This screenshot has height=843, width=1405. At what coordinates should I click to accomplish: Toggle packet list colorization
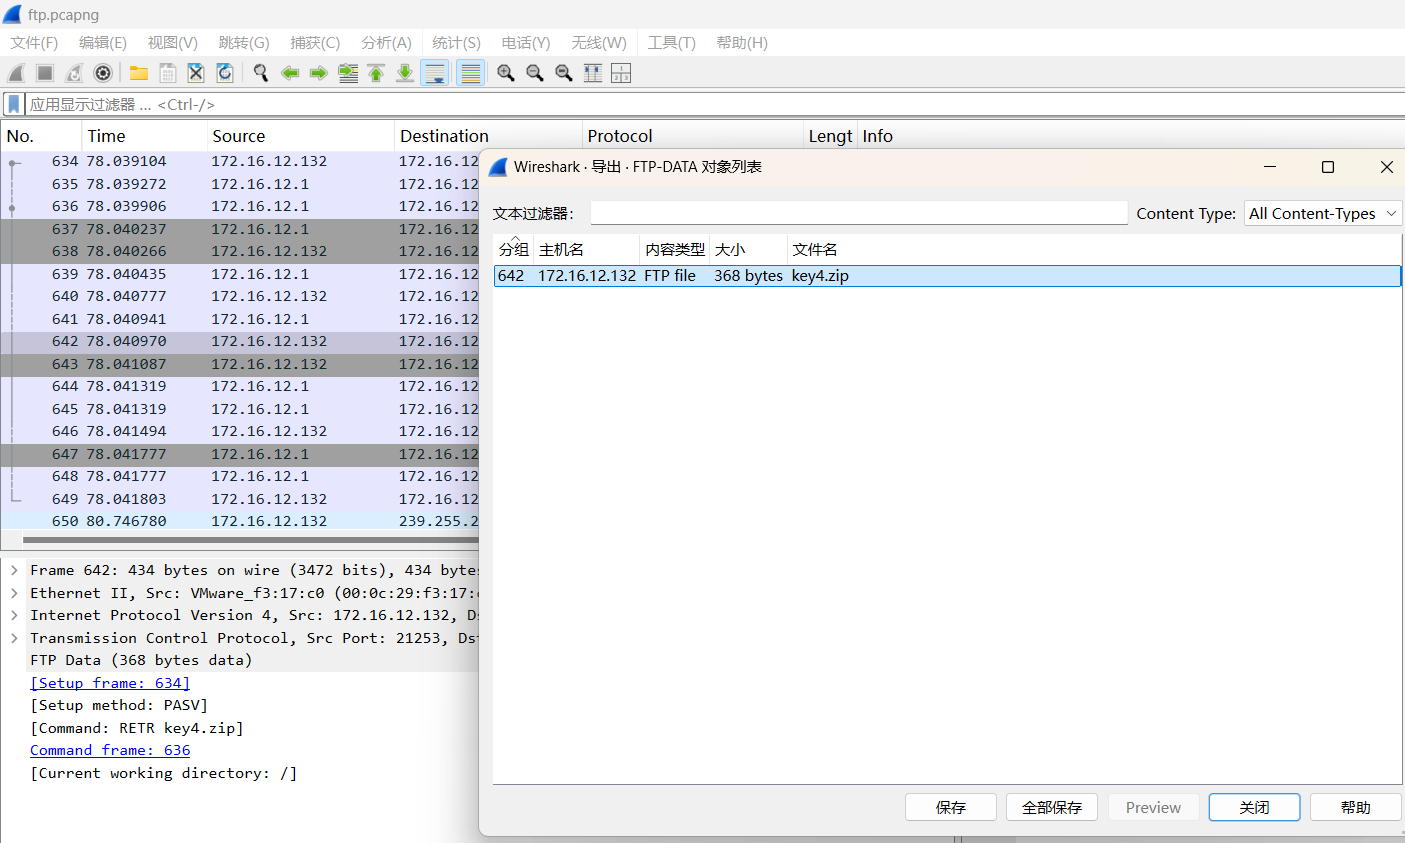tap(471, 73)
